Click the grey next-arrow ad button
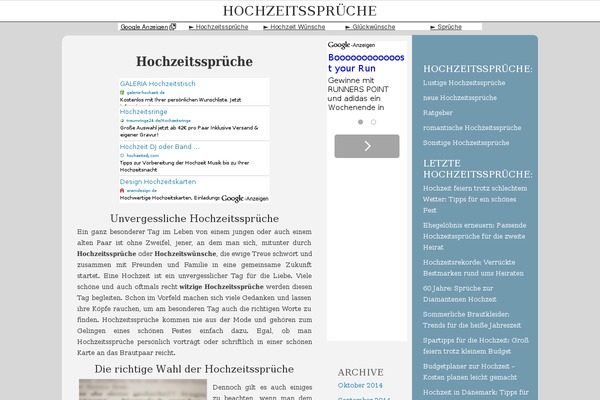 (367, 146)
